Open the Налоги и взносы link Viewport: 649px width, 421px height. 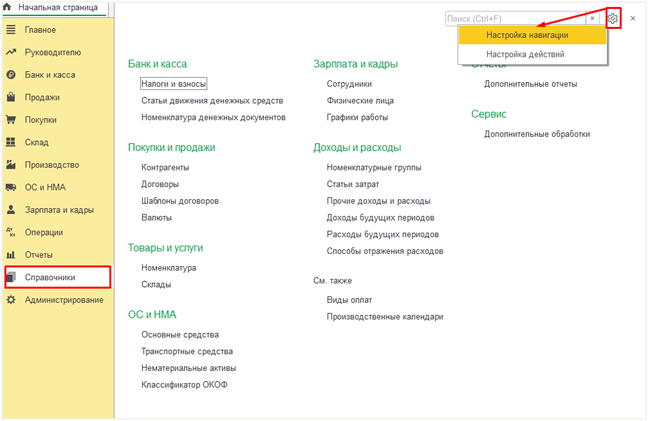click(173, 84)
